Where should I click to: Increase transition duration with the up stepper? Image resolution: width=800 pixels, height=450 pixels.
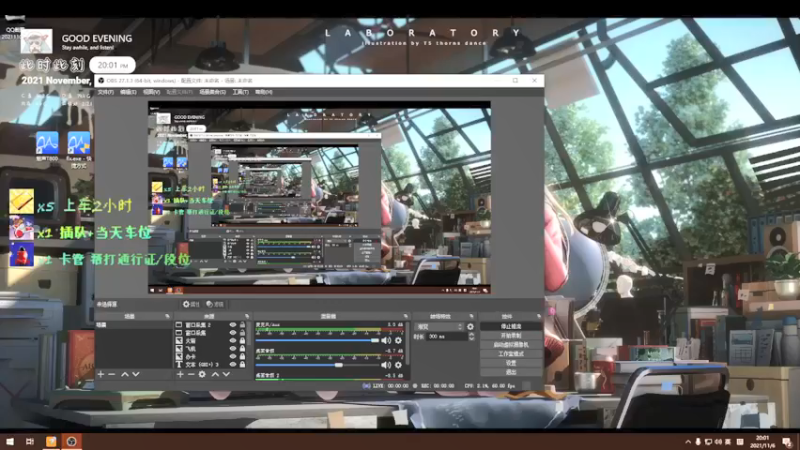(471, 334)
